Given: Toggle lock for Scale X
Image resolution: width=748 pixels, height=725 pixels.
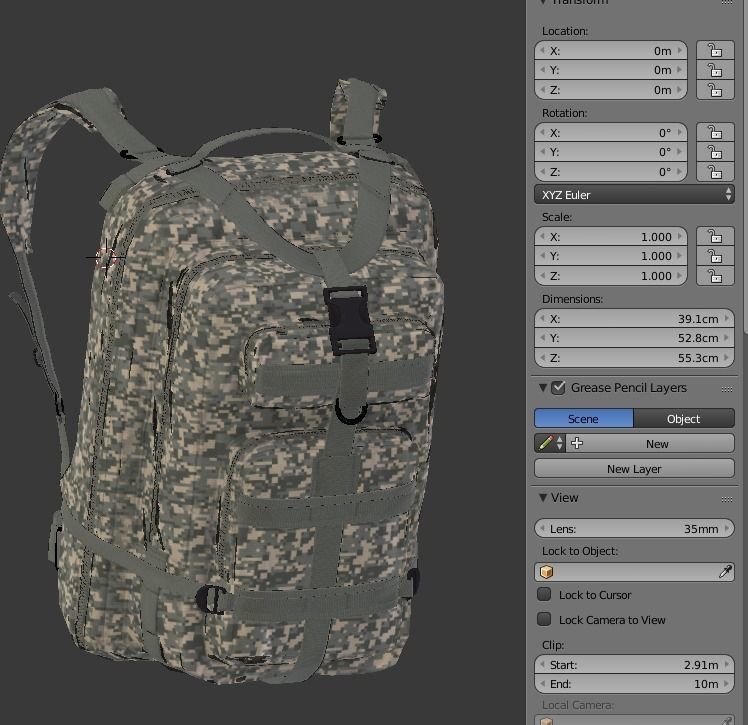Looking at the screenshot, I should [x=715, y=236].
